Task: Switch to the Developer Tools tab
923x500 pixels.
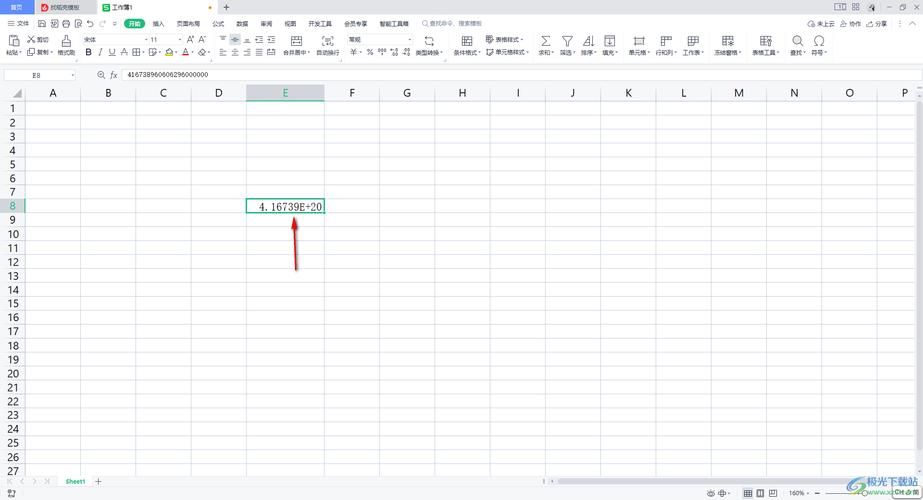Action: pyautogui.click(x=320, y=24)
